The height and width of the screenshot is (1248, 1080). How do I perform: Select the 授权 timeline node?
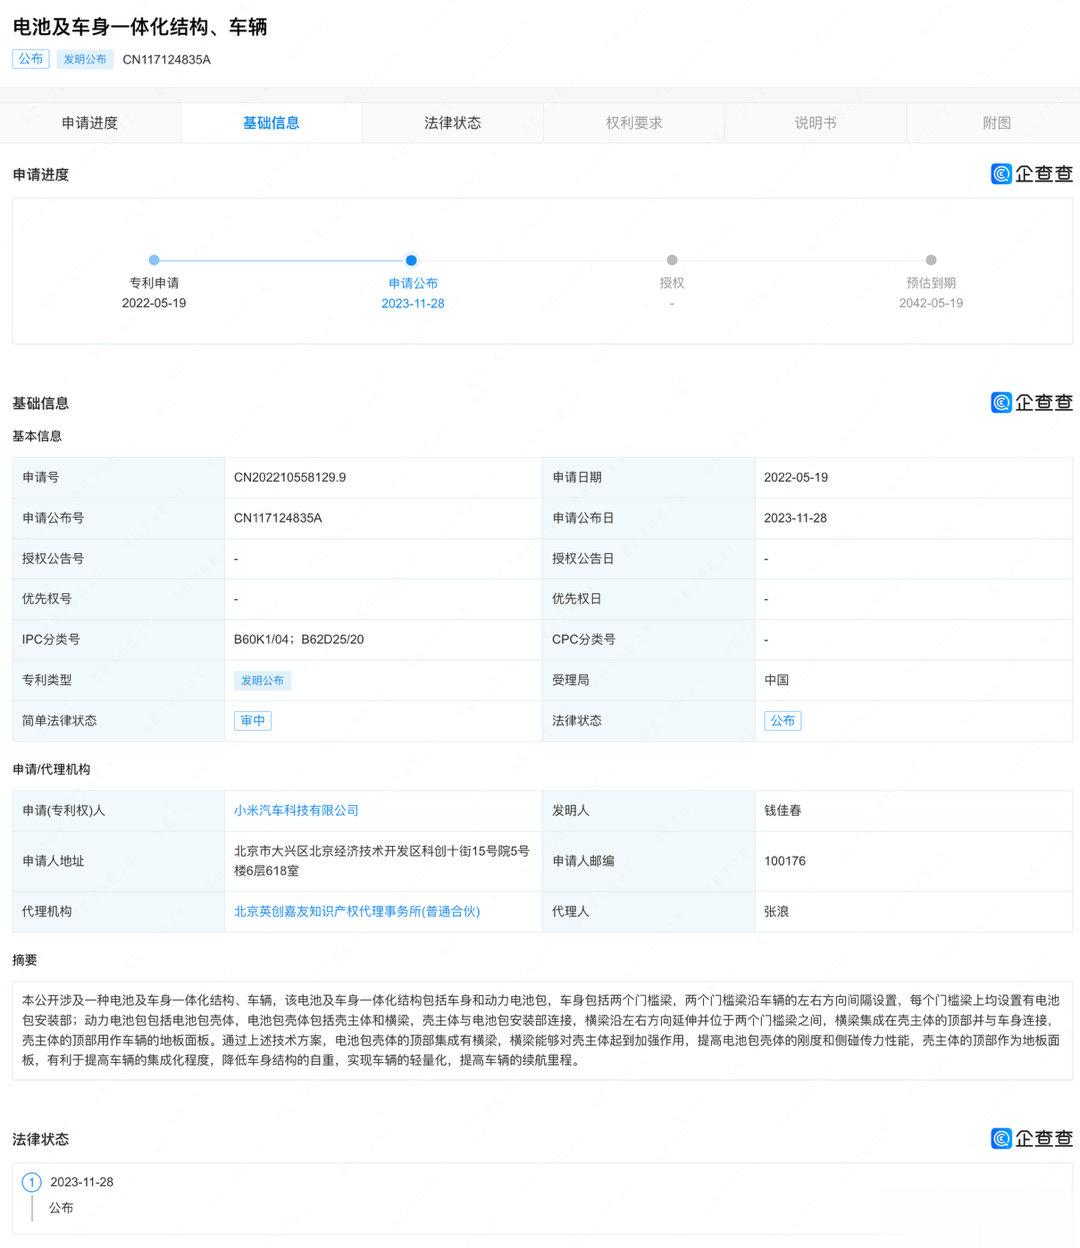tap(672, 260)
